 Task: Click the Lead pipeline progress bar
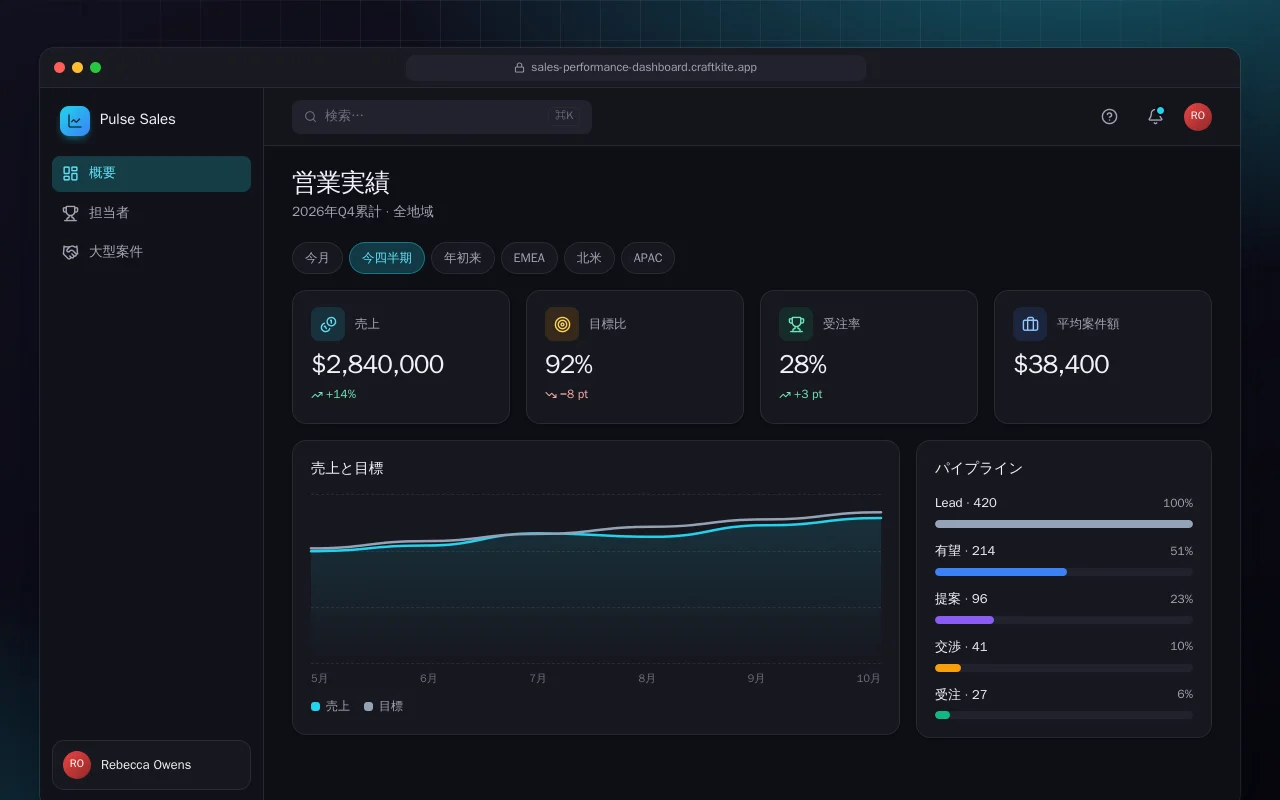1064,524
